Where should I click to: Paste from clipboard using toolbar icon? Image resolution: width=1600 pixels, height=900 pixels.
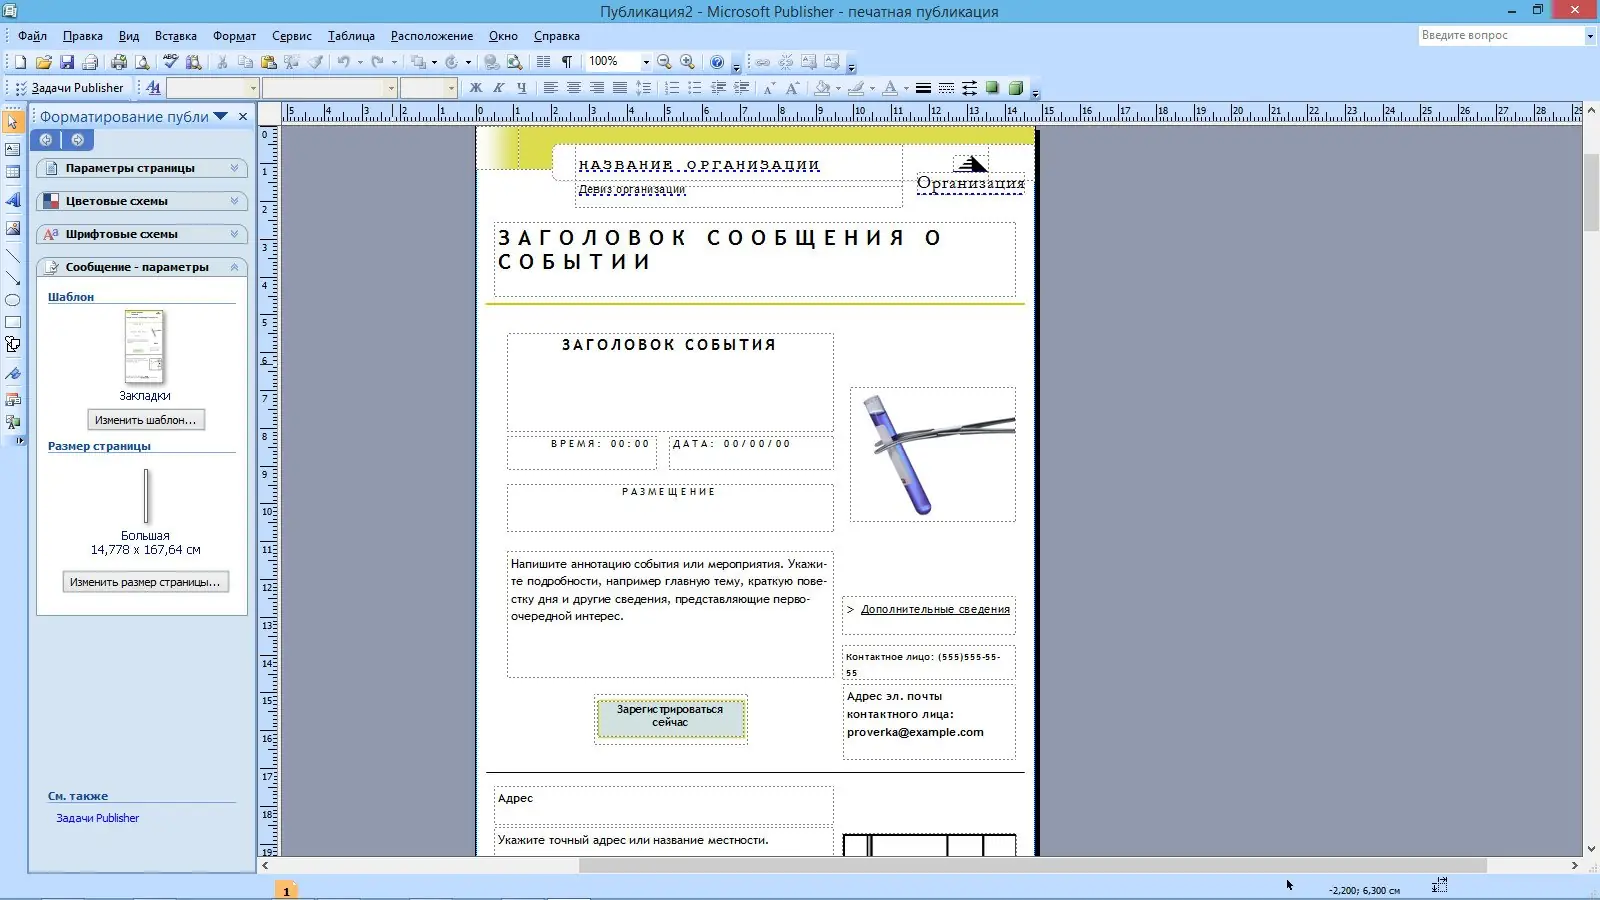click(x=268, y=62)
